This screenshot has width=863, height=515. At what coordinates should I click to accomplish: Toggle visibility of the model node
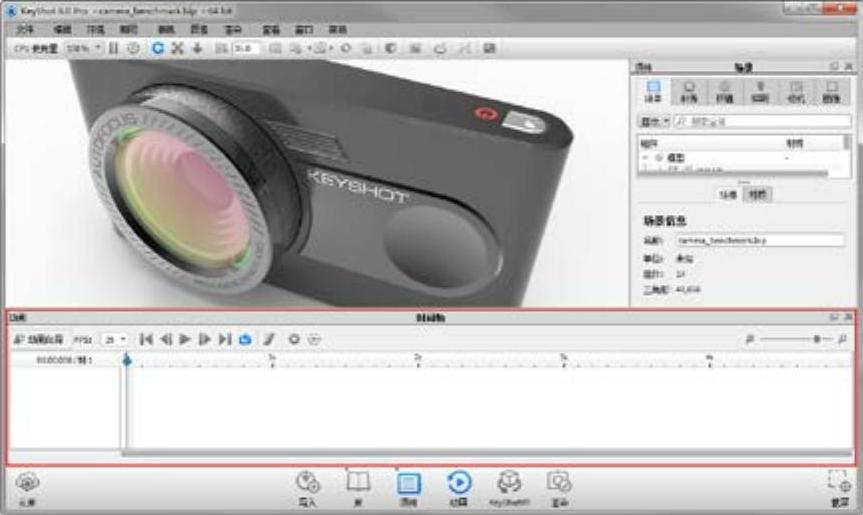pos(659,157)
